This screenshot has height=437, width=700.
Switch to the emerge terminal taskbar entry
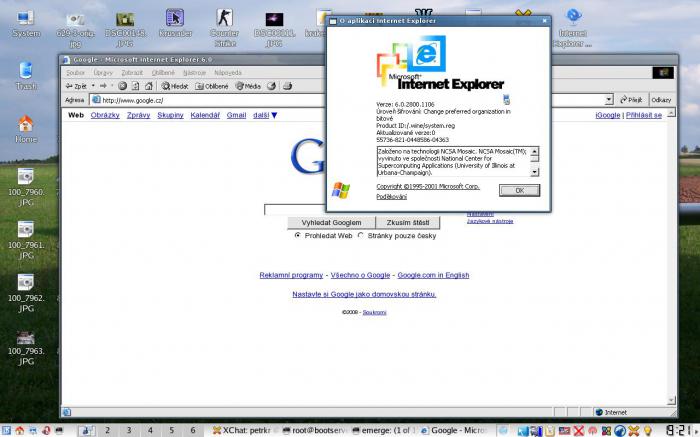pos(384,430)
